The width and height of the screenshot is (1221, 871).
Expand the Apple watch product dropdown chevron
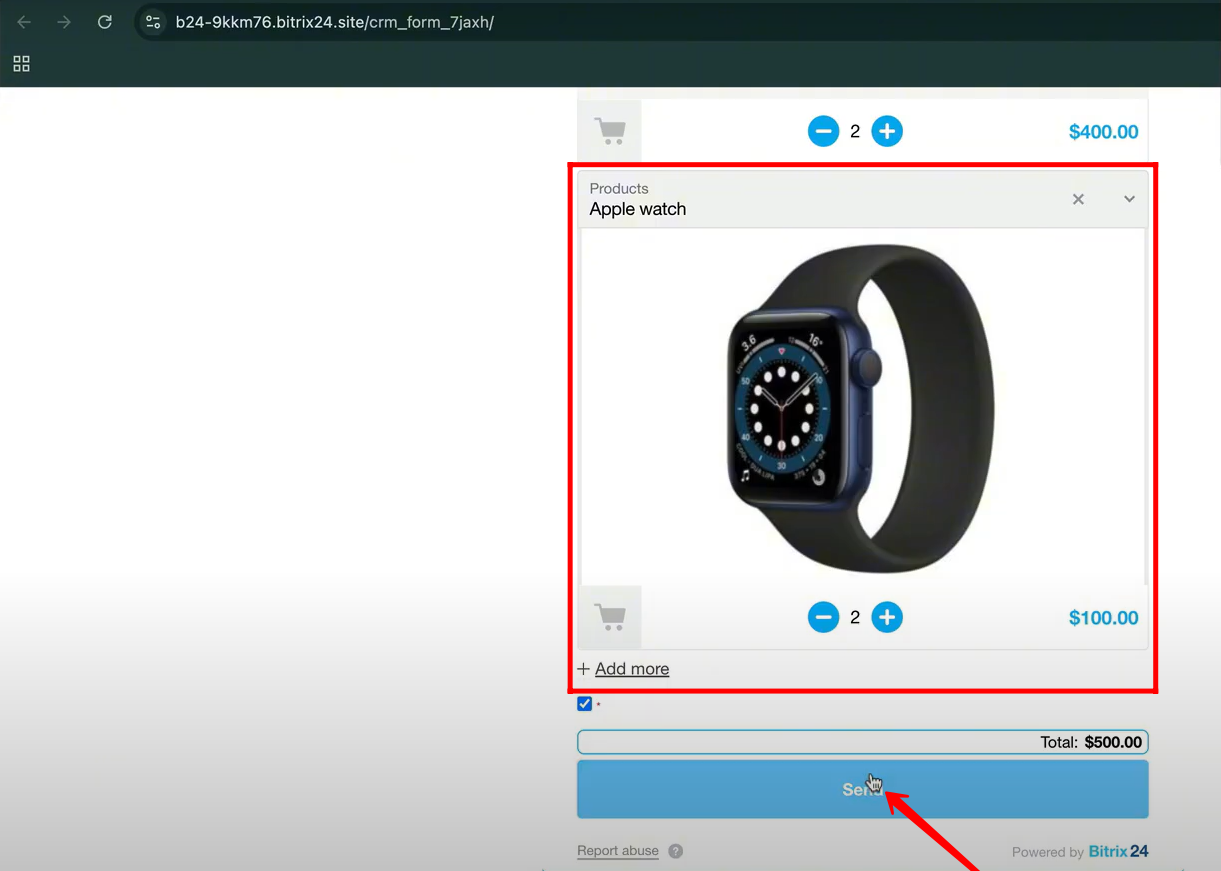click(x=1129, y=199)
